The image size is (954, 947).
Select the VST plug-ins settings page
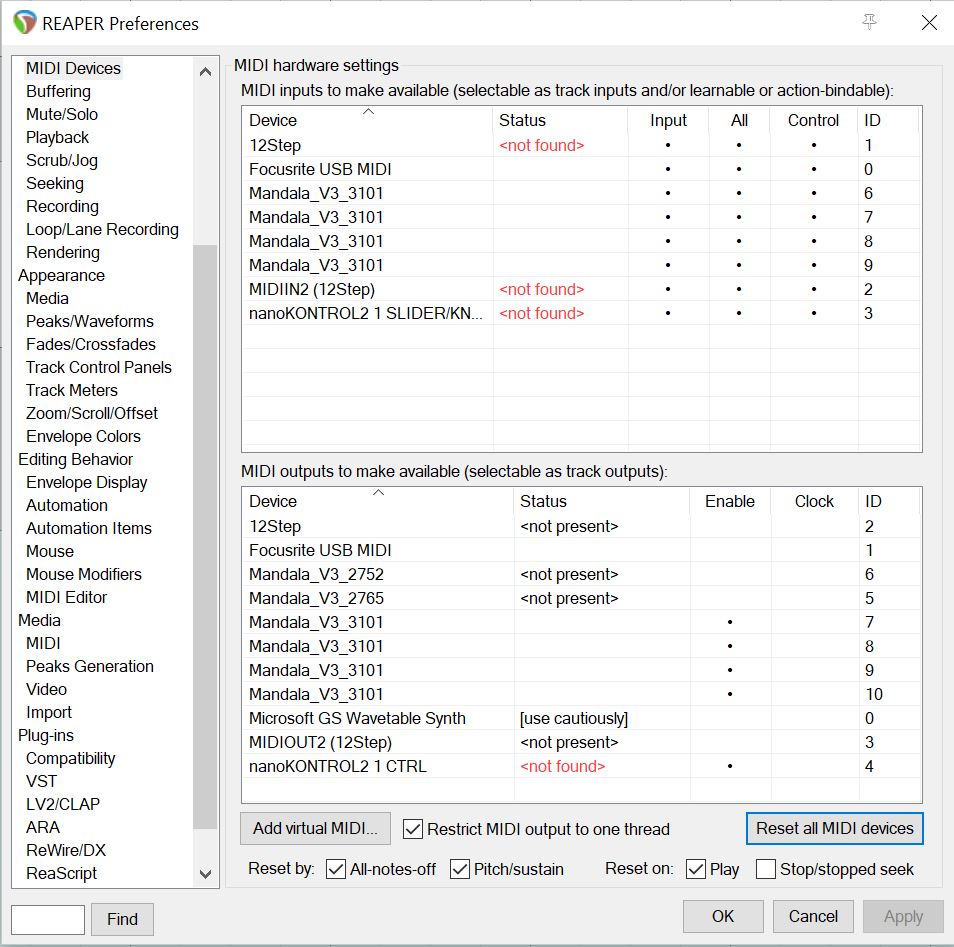click(x=42, y=781)
